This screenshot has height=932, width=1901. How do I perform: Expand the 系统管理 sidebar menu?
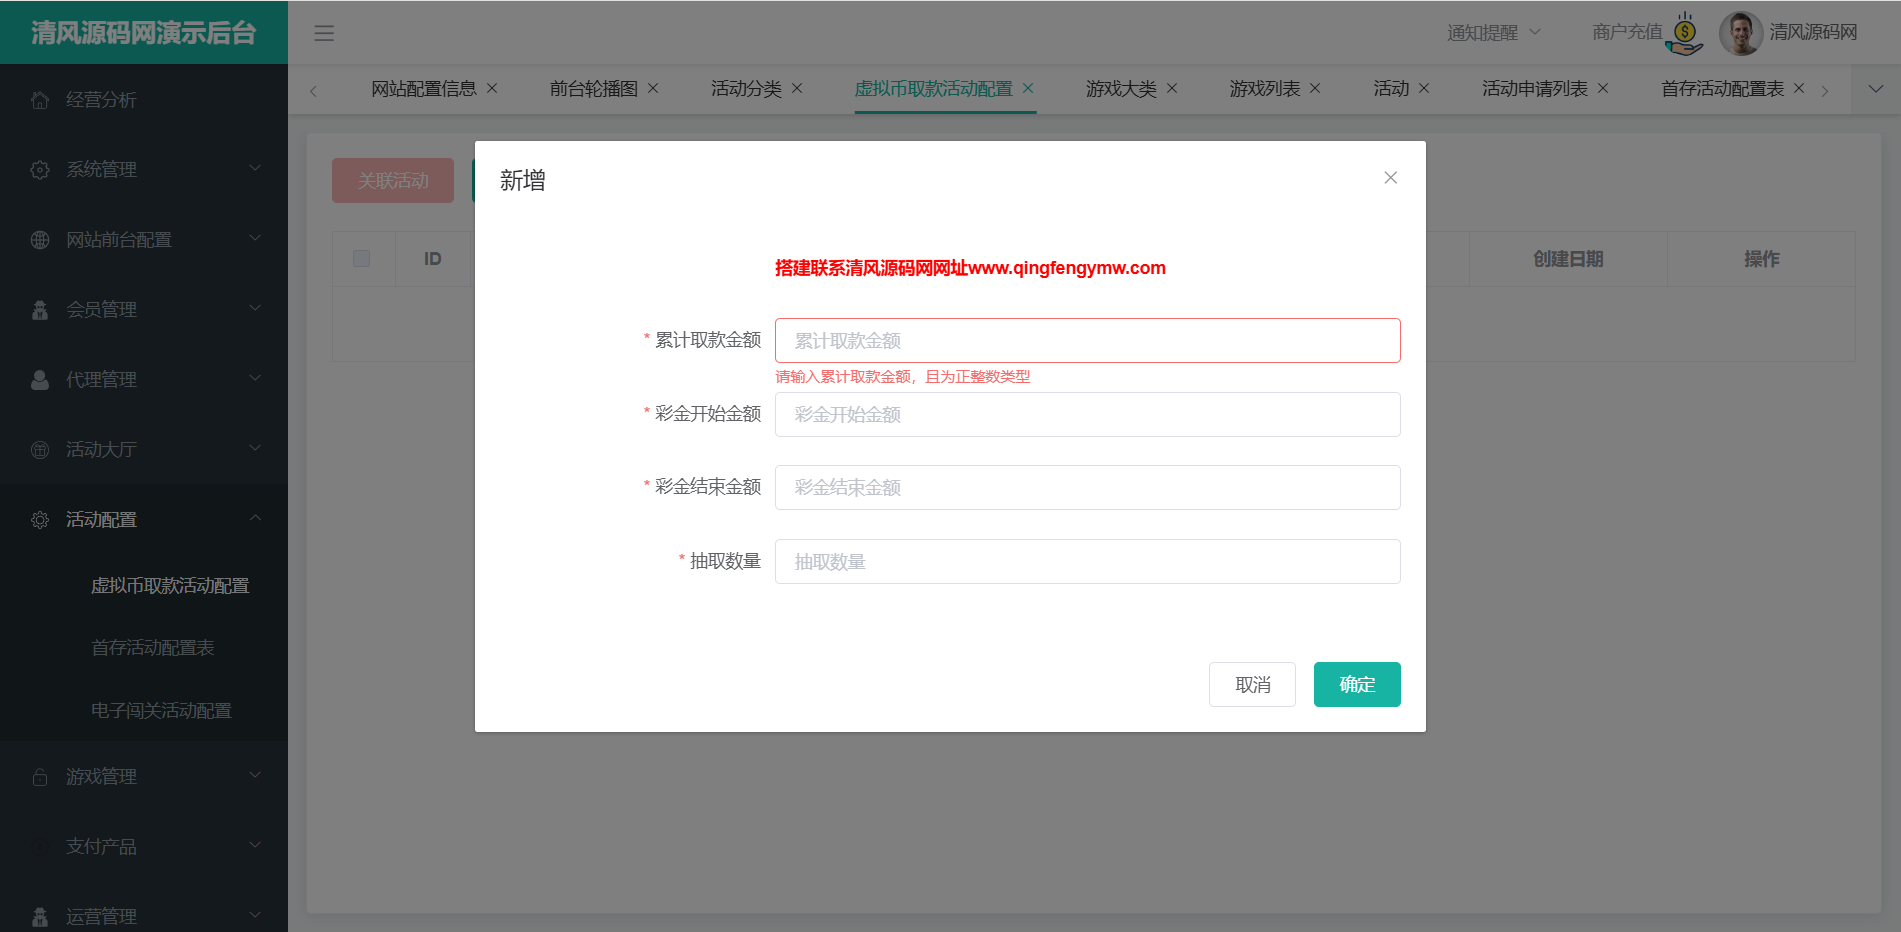[144, 169]
